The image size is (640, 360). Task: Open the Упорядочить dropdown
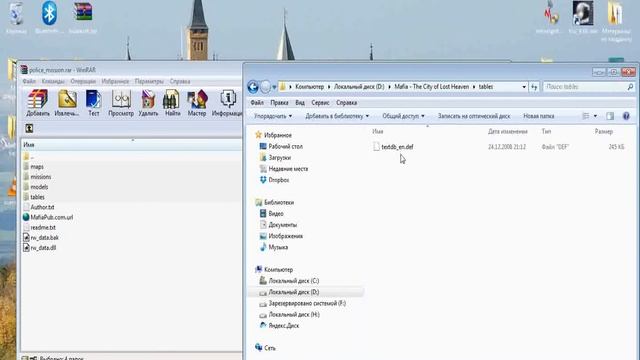(x=273, y=116)
